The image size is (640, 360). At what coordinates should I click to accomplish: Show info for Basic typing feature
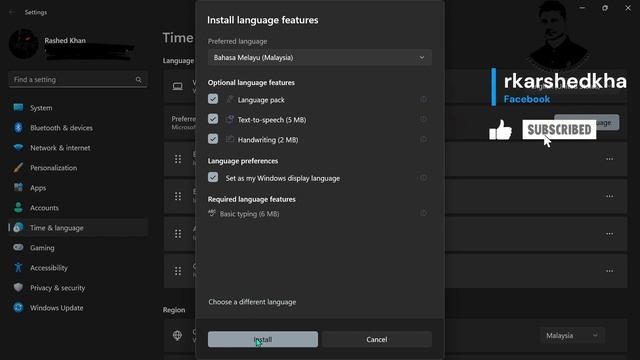pos(423,213)
